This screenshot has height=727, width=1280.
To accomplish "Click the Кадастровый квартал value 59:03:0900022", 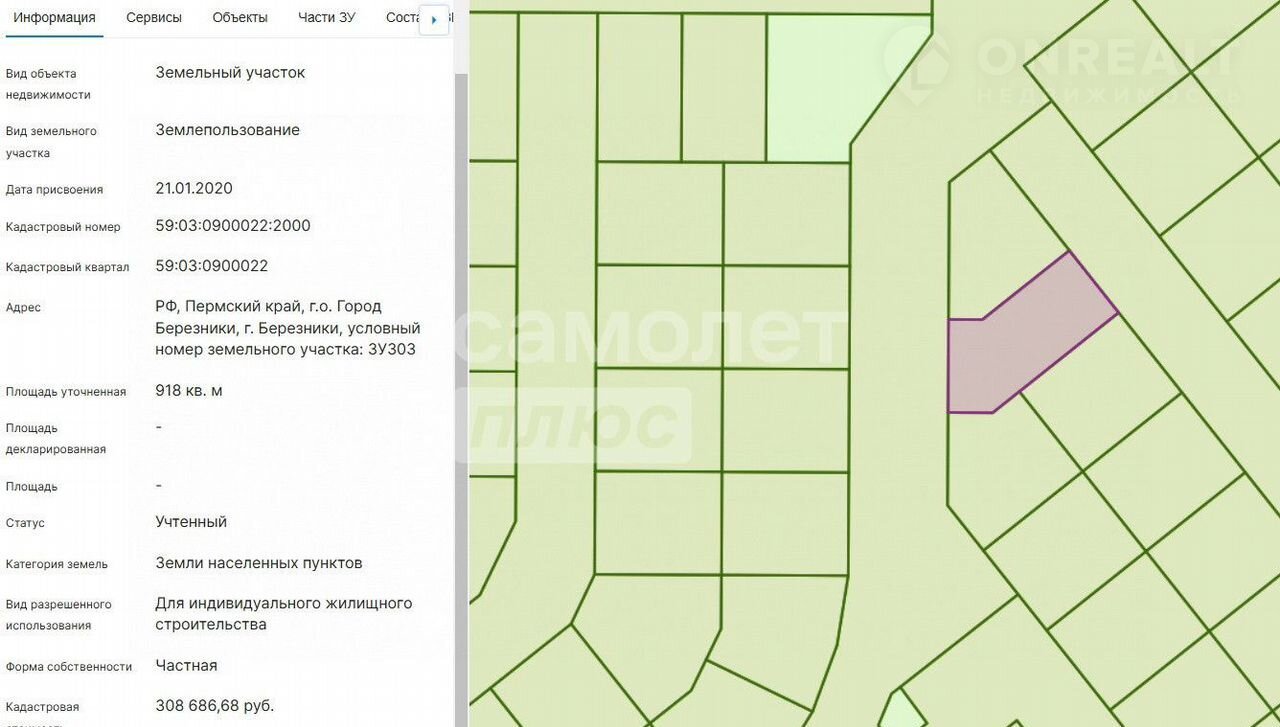I will [x=212, y=266].
